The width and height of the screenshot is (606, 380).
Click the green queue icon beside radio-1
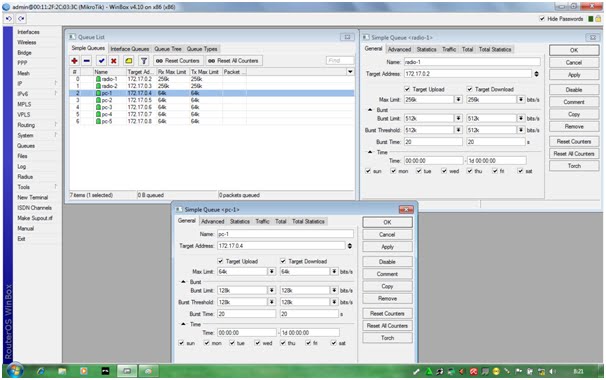pos(98,79)
